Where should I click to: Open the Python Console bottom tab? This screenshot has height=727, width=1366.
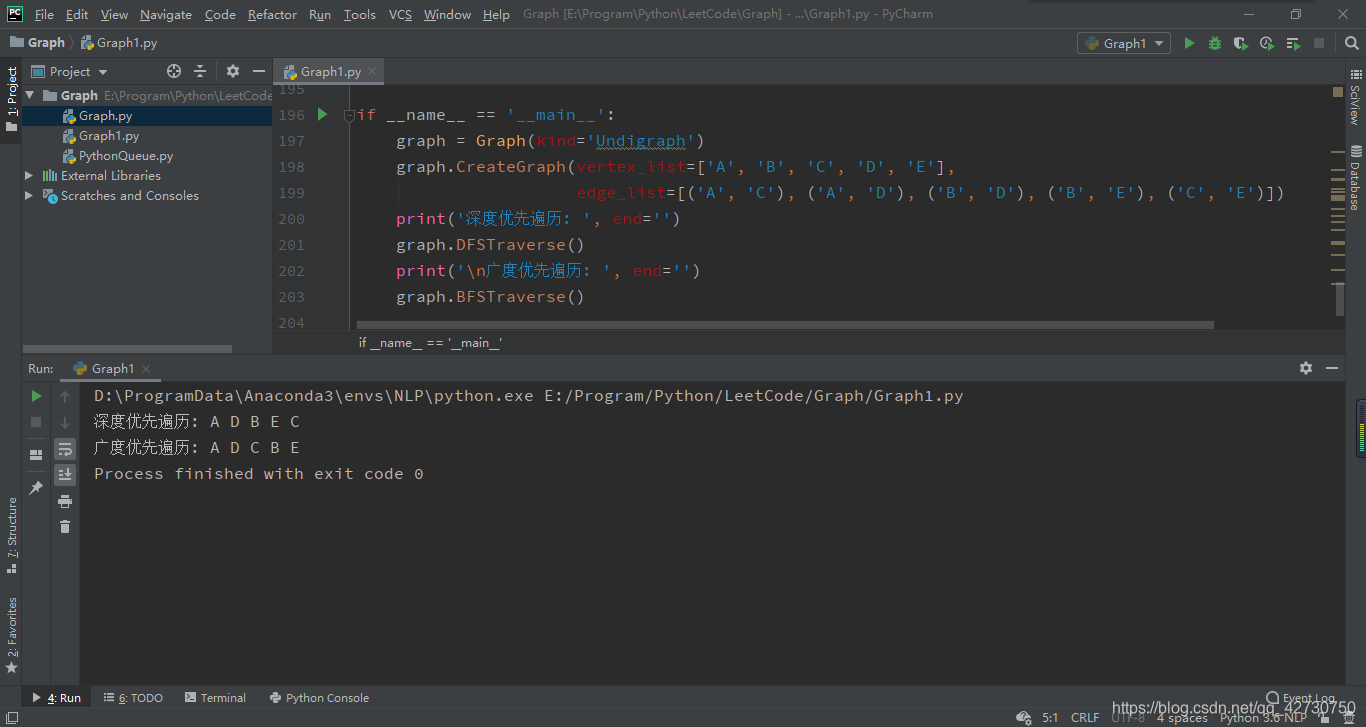319,698
